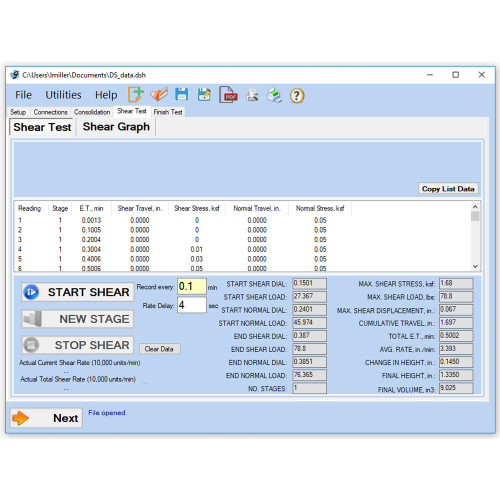This screenshot has height=500, width=500.
Task: Click the END NORMAL DIAL field 0.3851
Action: click(309, 362)
